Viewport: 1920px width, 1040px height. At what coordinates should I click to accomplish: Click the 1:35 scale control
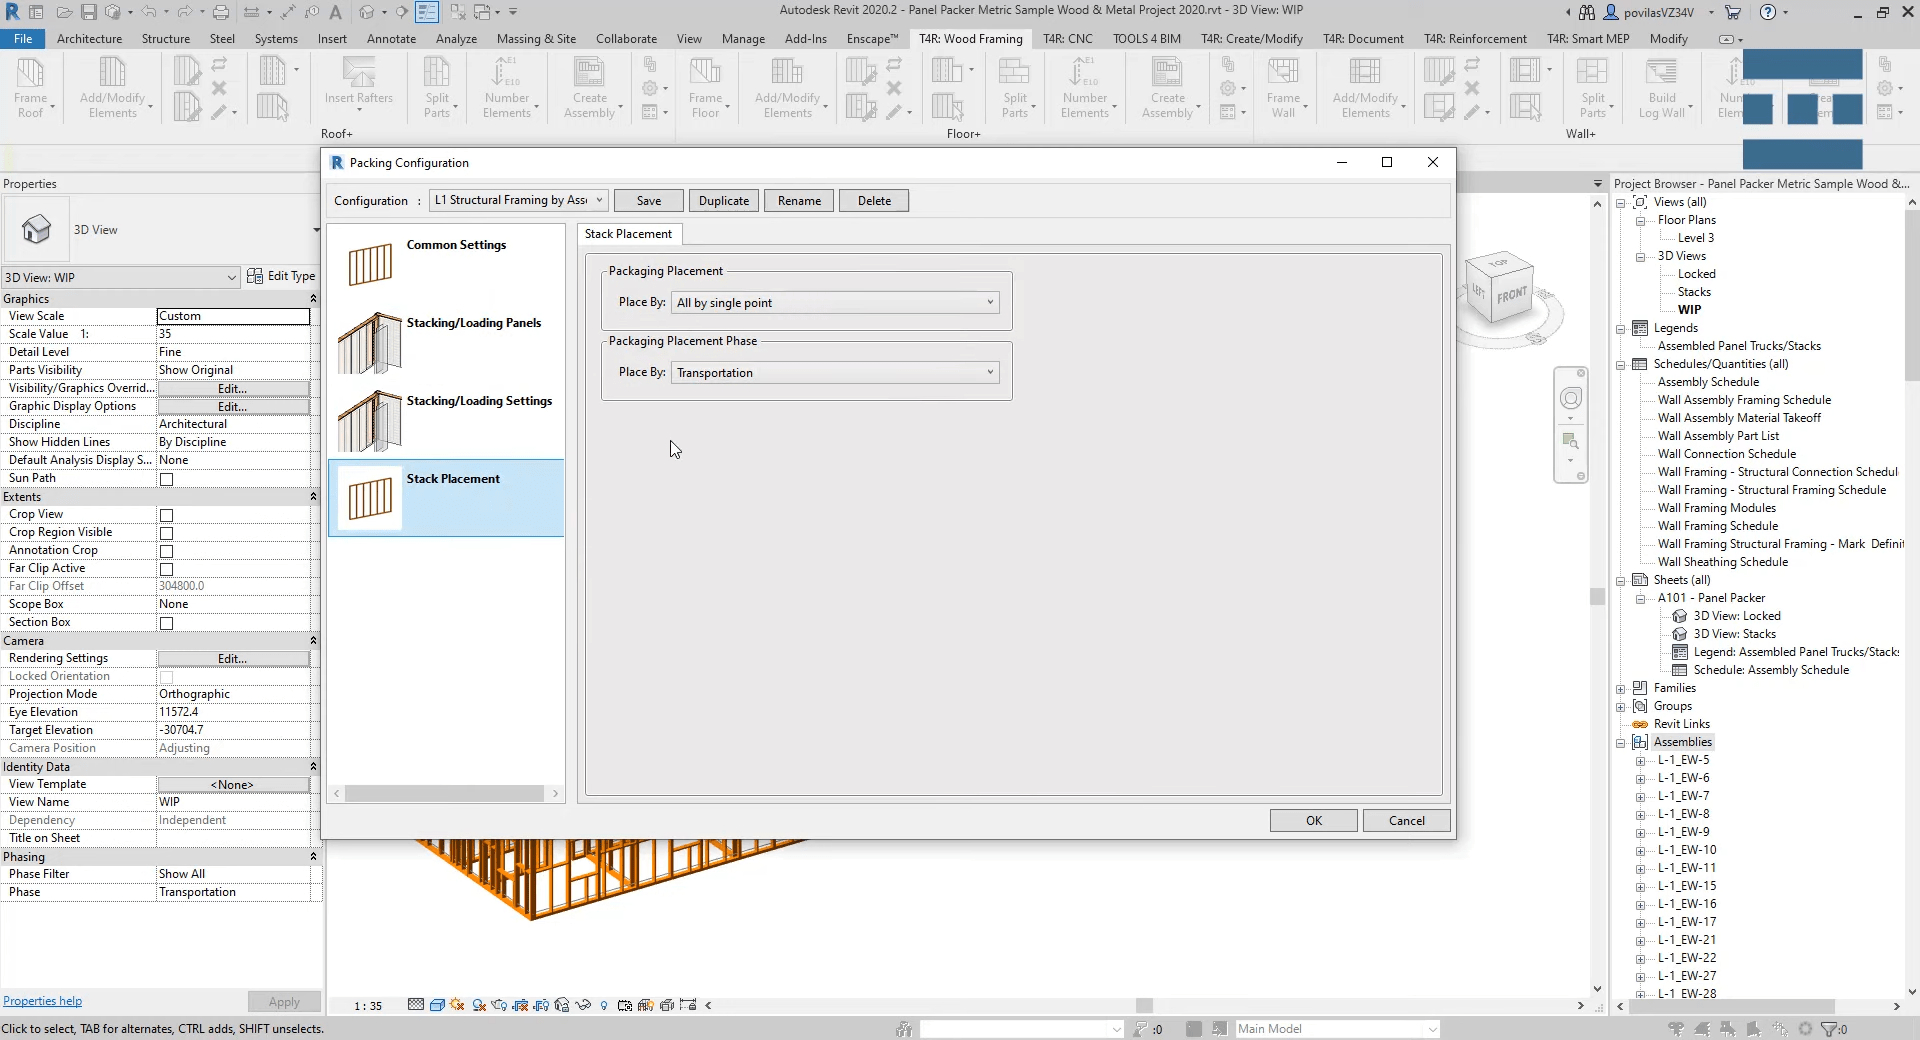[x=367, y=1006]
